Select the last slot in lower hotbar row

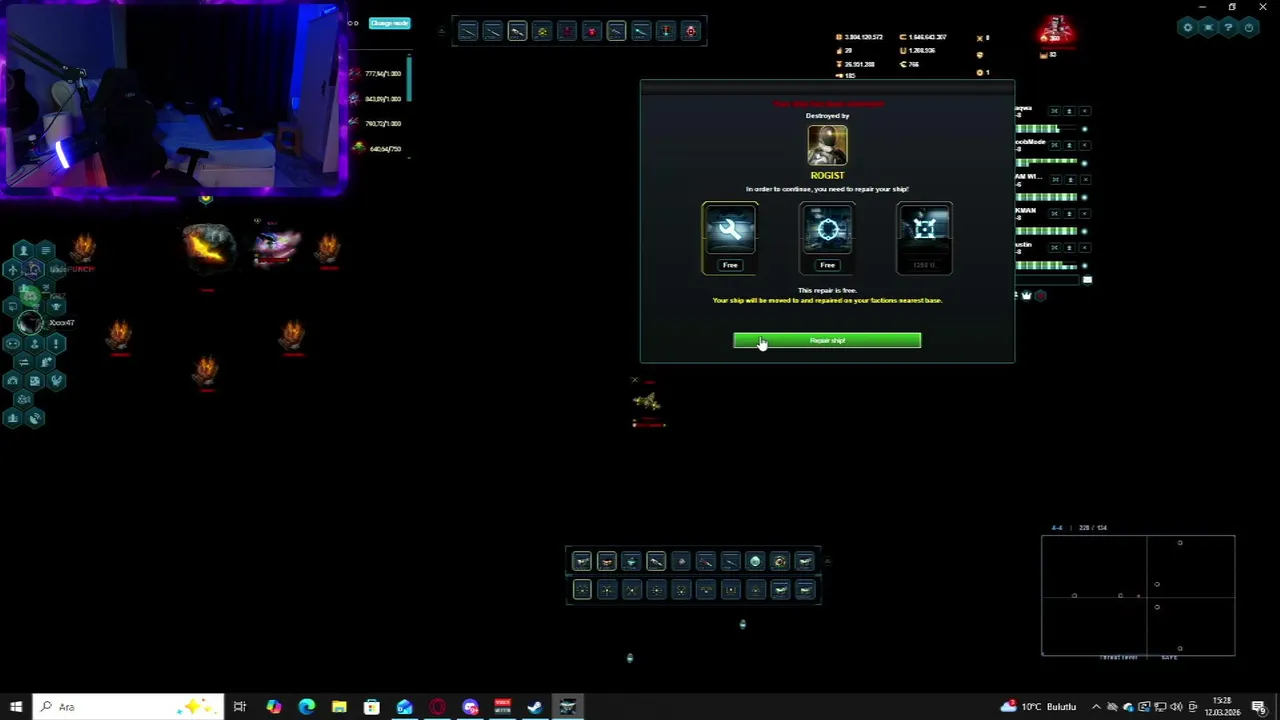point(805,590)
